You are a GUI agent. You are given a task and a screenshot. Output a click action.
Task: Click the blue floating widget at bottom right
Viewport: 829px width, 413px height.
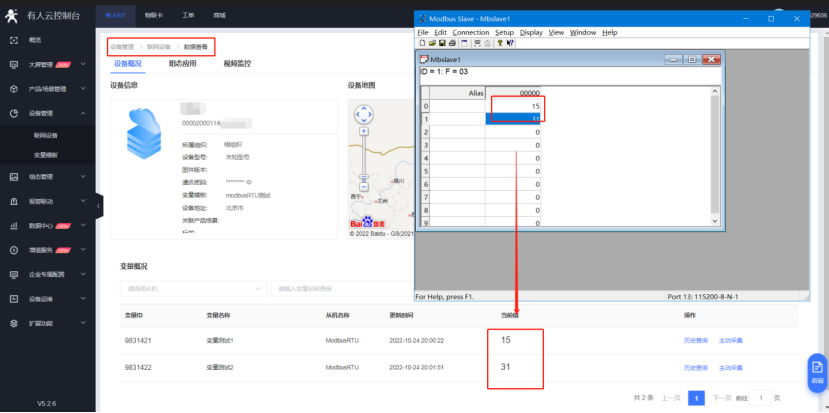pyautogui.click(x=816, y=371)
